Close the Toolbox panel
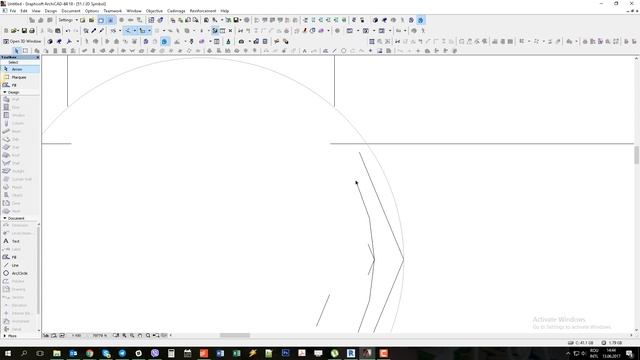This screenshot has height=360, width=640. pos(38,58)
